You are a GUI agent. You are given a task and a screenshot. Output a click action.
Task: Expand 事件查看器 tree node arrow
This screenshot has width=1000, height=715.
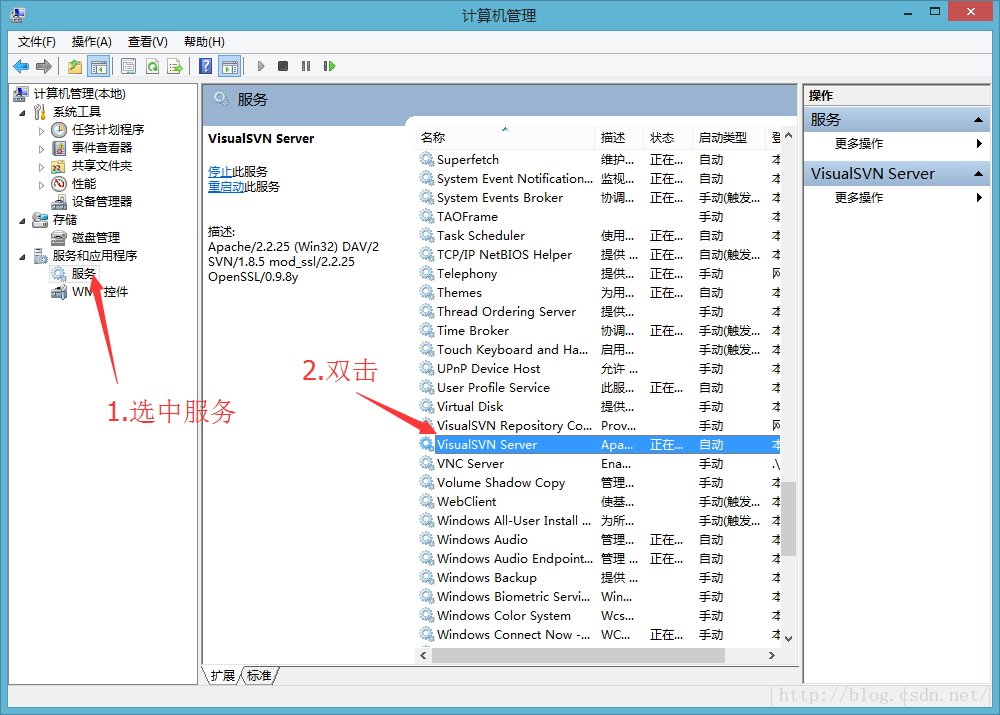pos(41,149)
